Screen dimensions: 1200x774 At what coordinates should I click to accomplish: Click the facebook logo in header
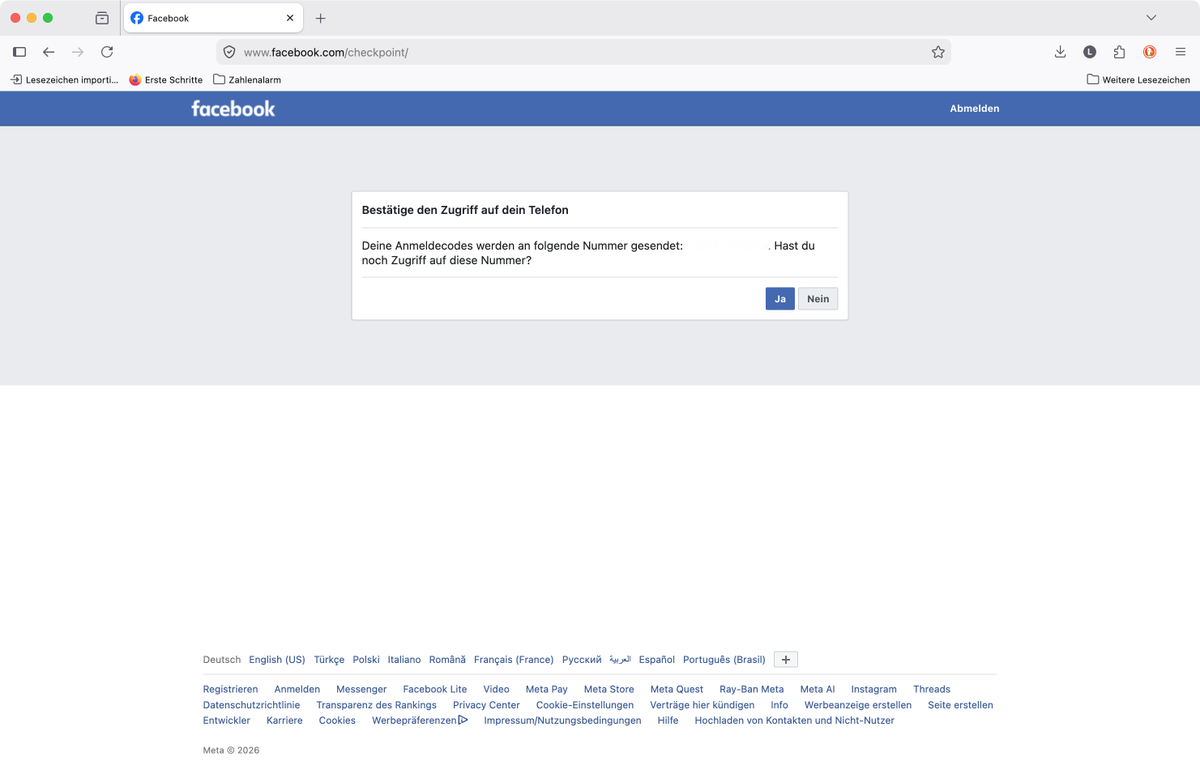coord(233,108)
